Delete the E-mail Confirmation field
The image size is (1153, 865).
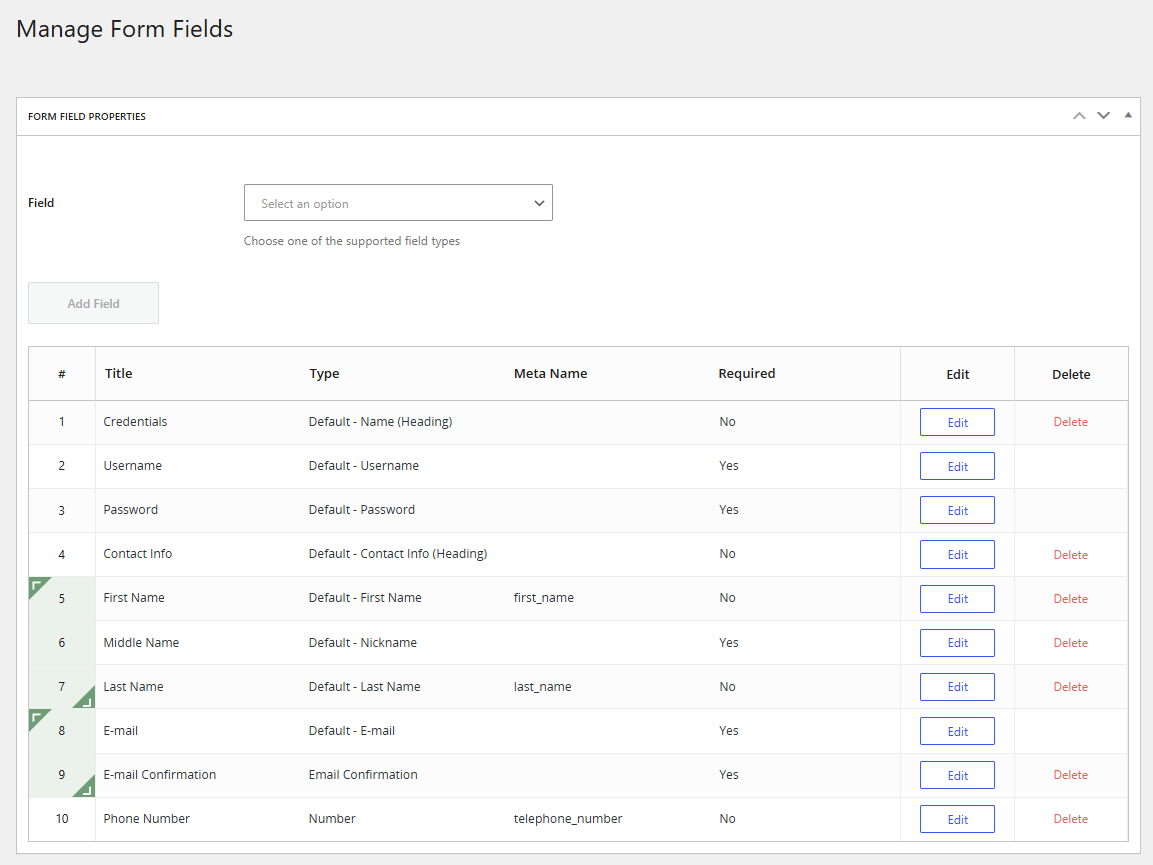pos(1071,775)
